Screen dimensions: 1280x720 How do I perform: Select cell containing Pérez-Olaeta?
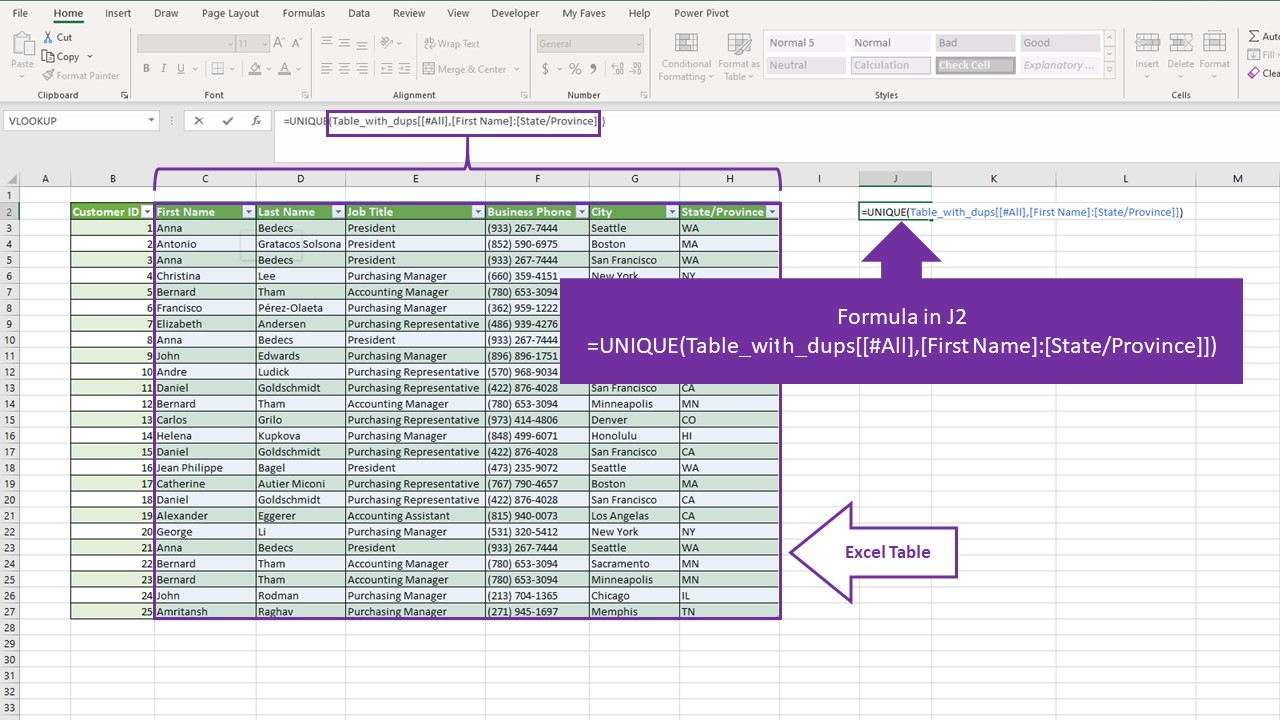(300, 308)
